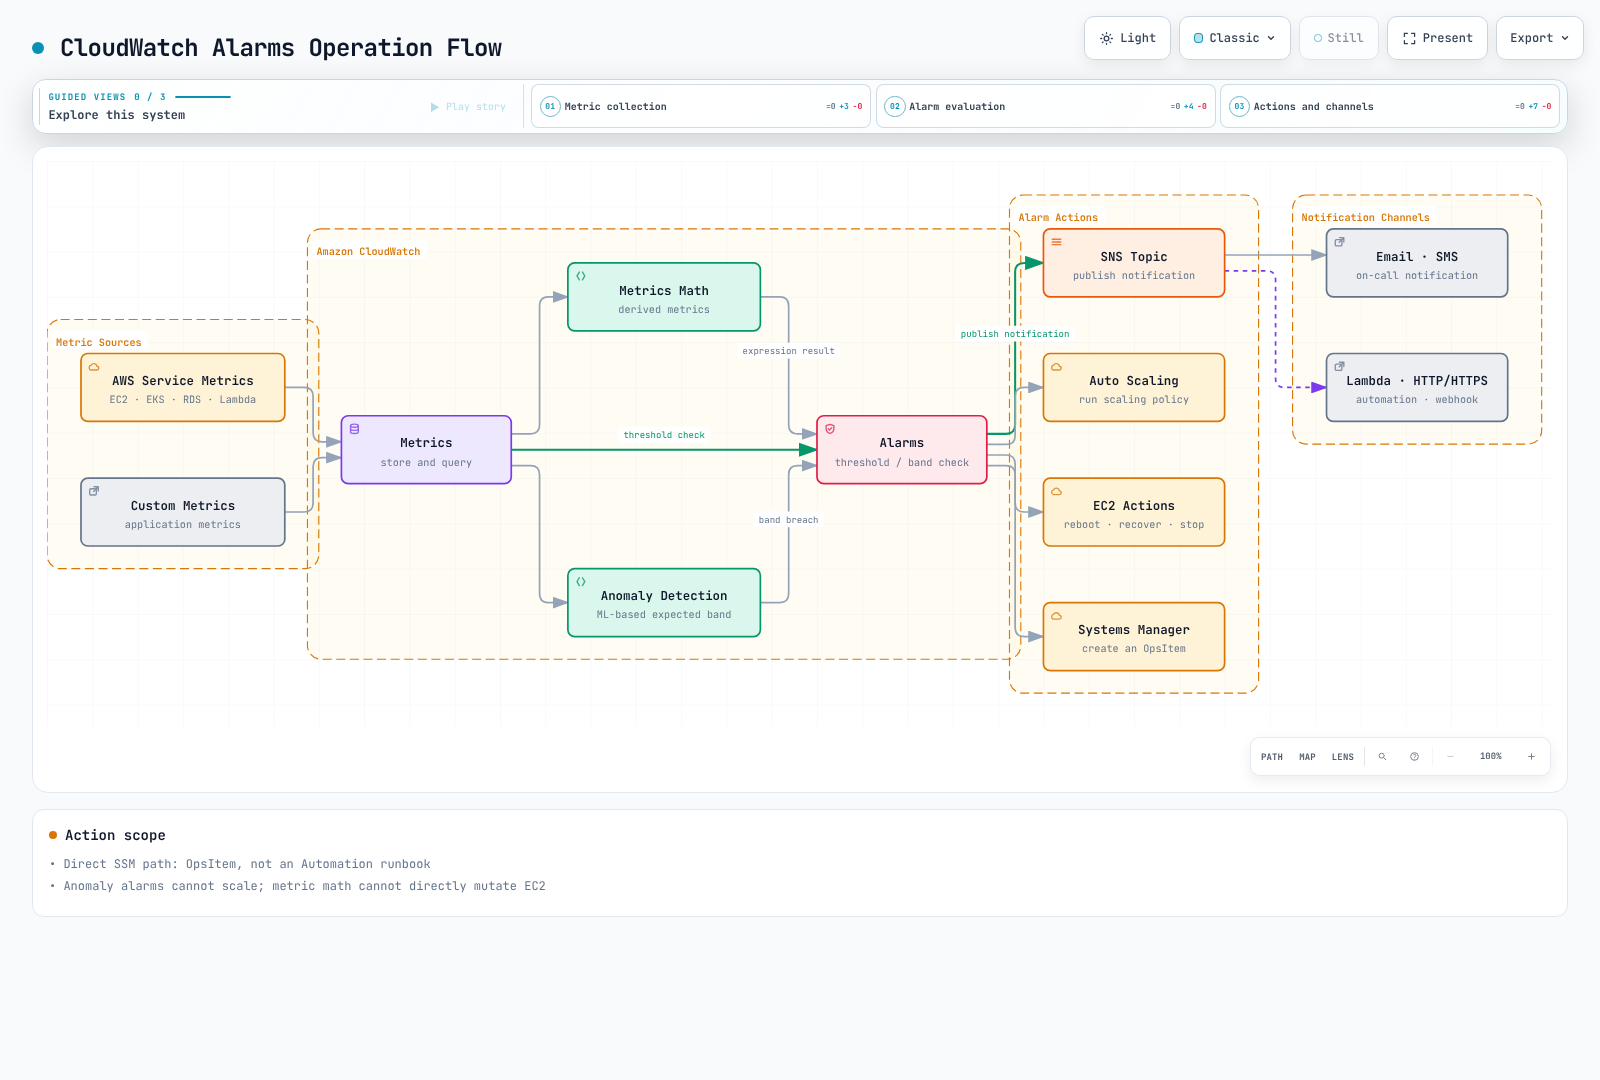
Task: Switch to PATH view mode
Action: click(1272, 757)
